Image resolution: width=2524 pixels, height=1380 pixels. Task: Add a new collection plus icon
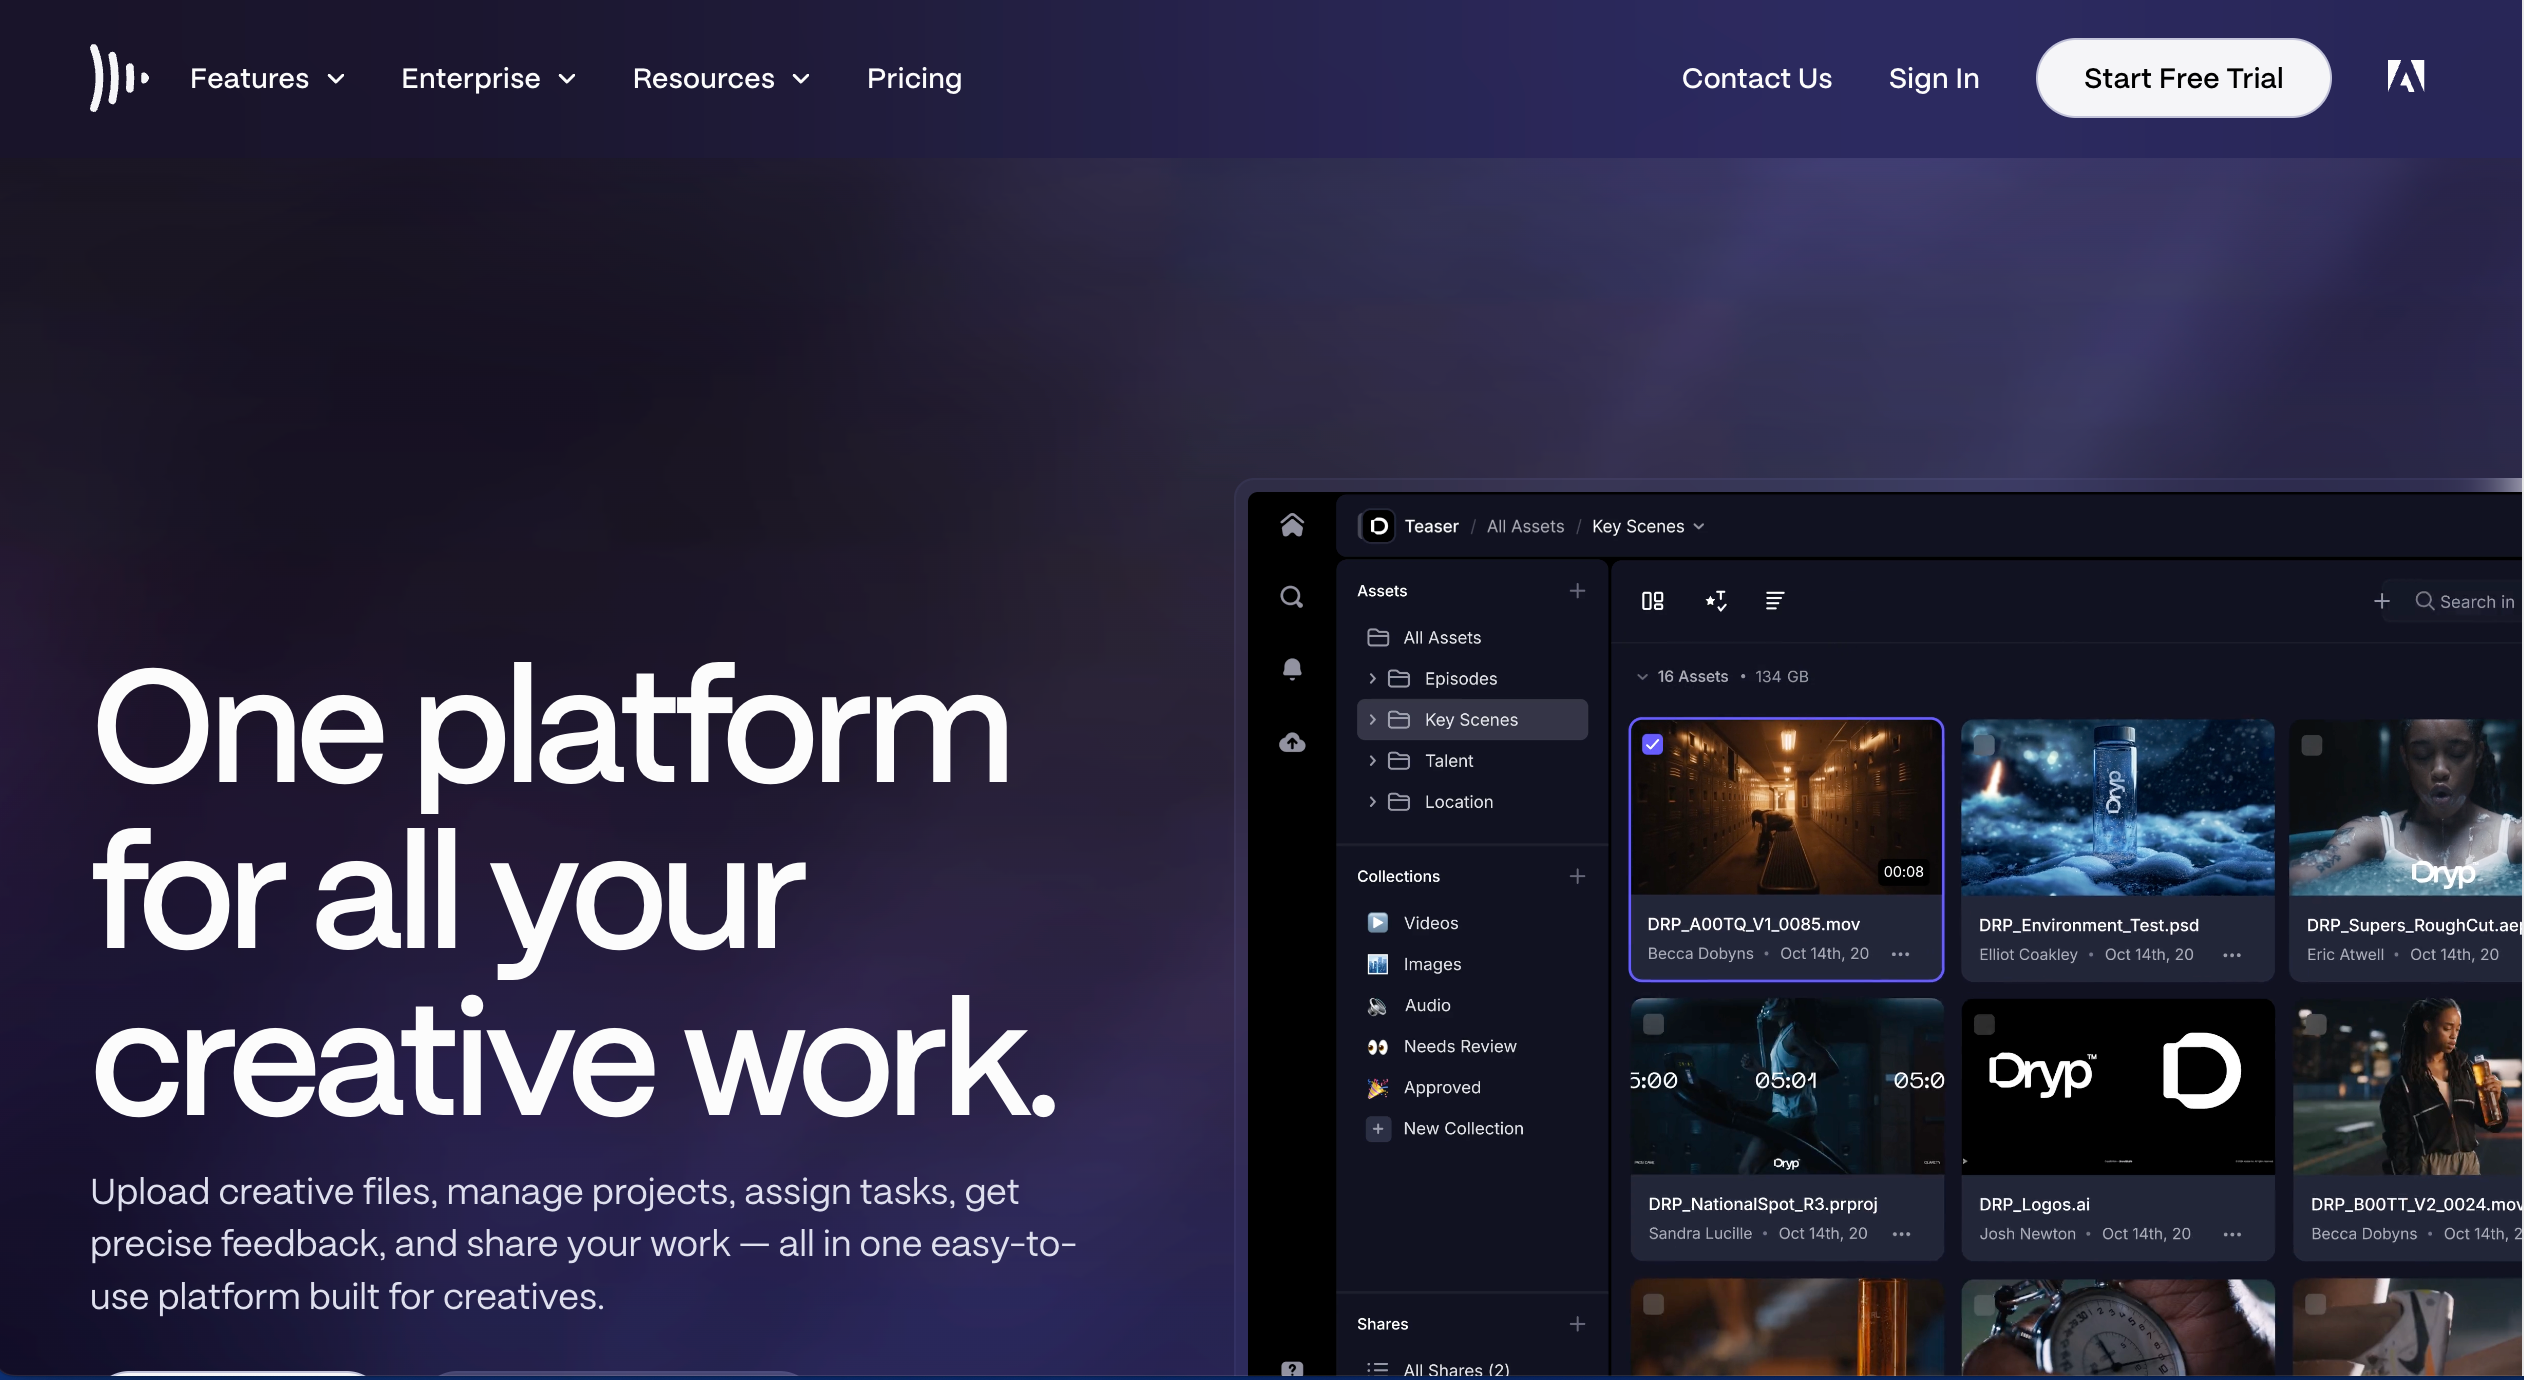(x=1577, y=876)
